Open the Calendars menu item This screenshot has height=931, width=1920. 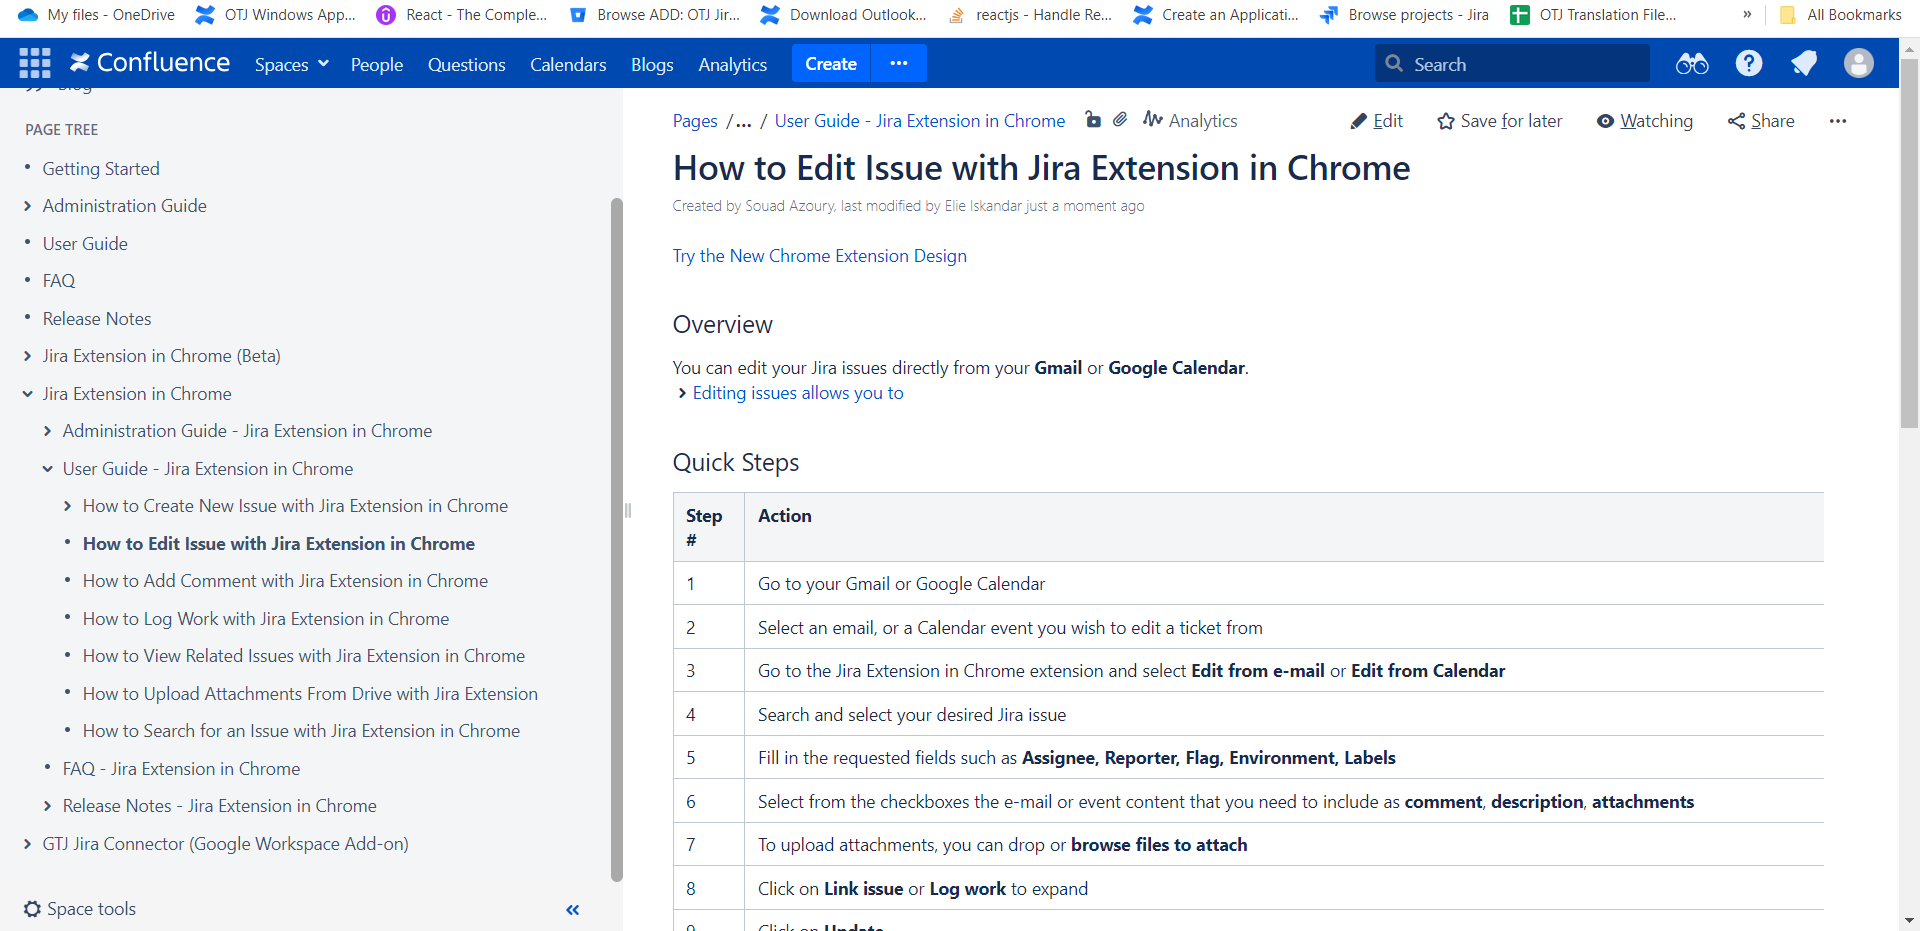[568, 64]
